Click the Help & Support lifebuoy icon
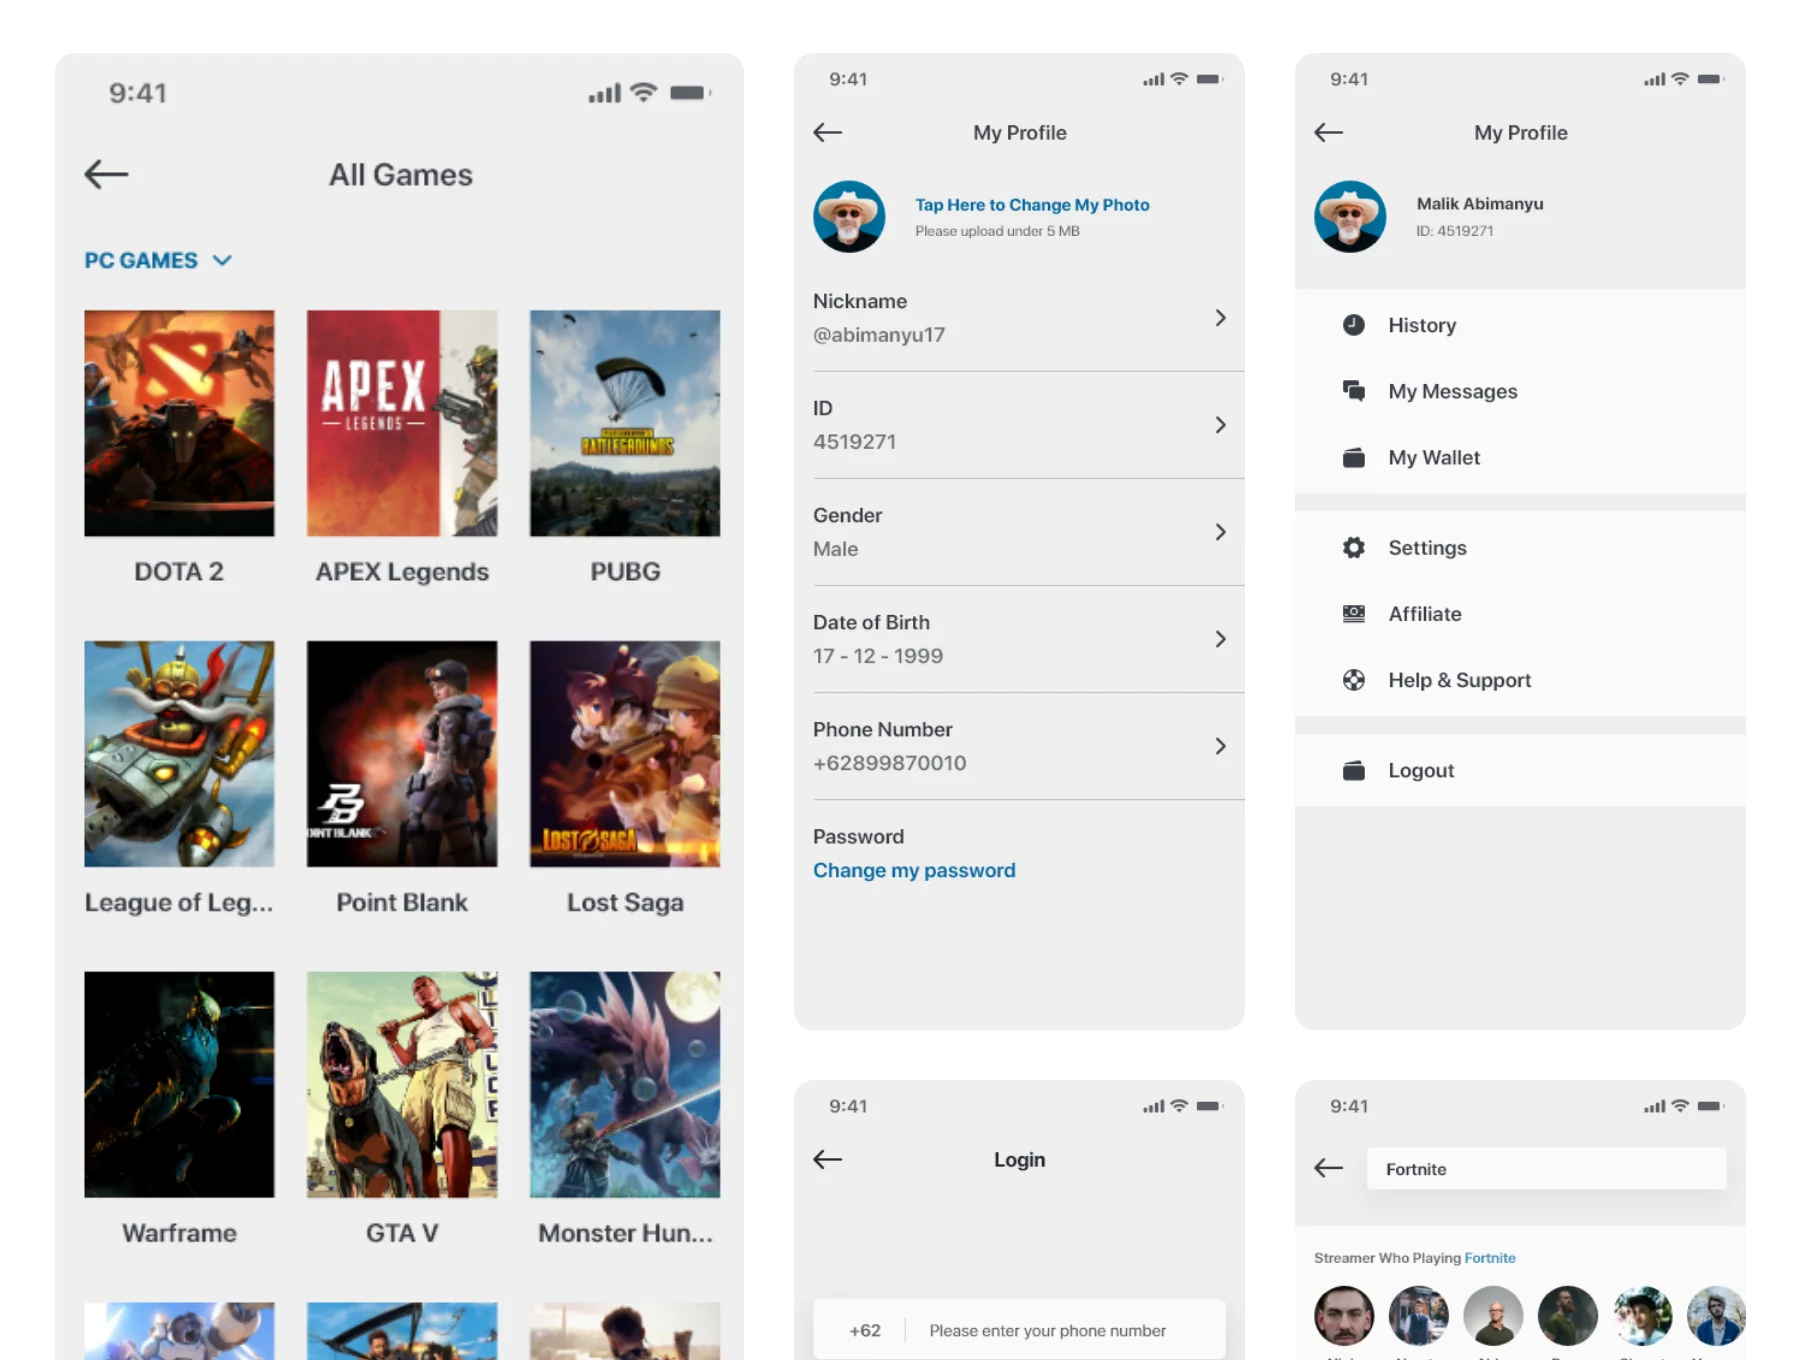This screenshot has width=1800, height=1360. (1354, 680)
